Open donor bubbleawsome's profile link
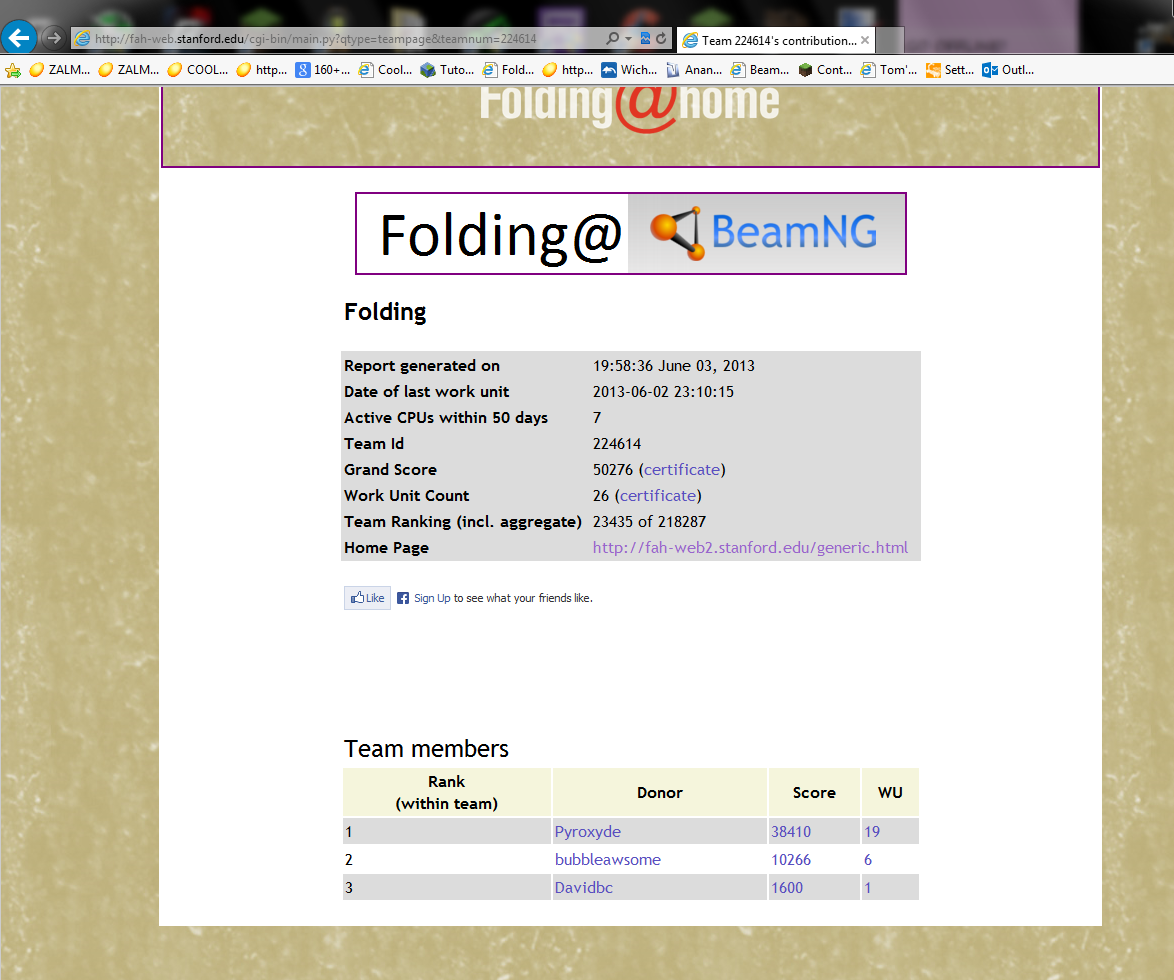1174x980 pixels. tap(608, 859)
